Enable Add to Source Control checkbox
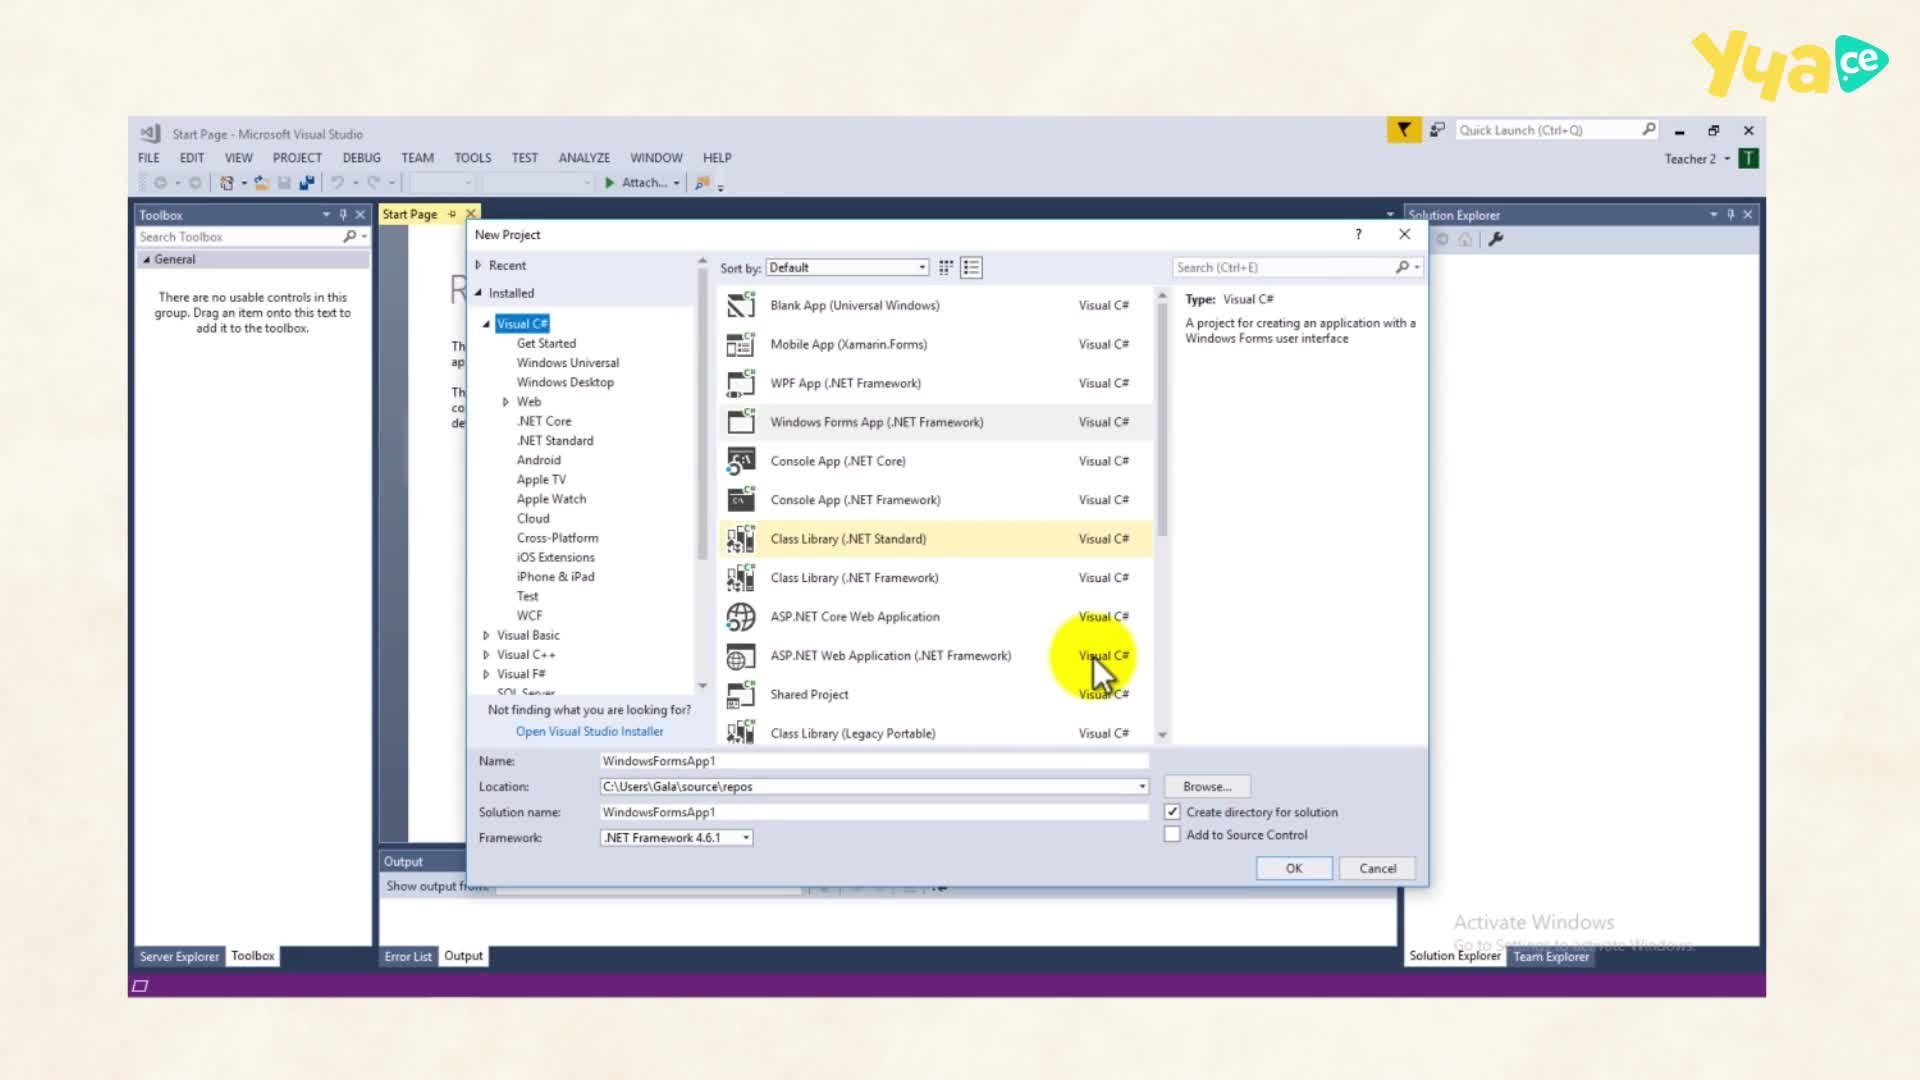 click(1172, 835)
